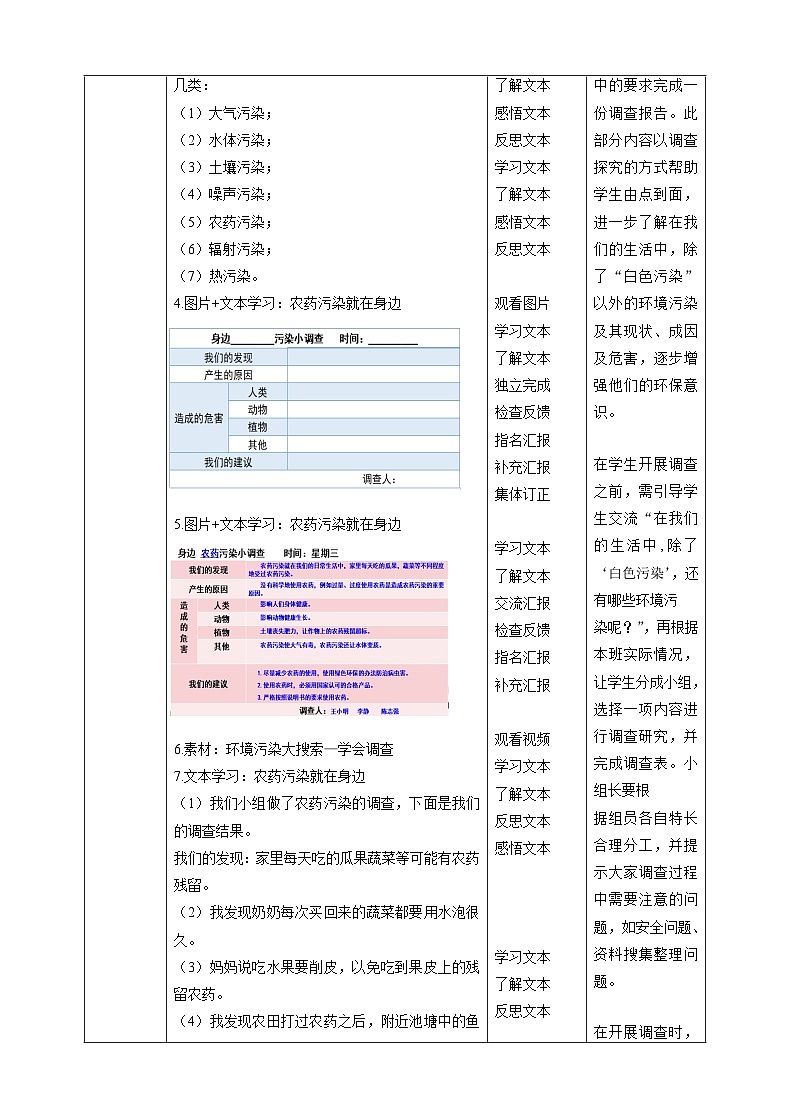Image resolution: width=790 pixels, height=1119 pixels.
Task: Click the line '(3)土壤污染;'
Action: pyautogui.click(x=223, y=168)
